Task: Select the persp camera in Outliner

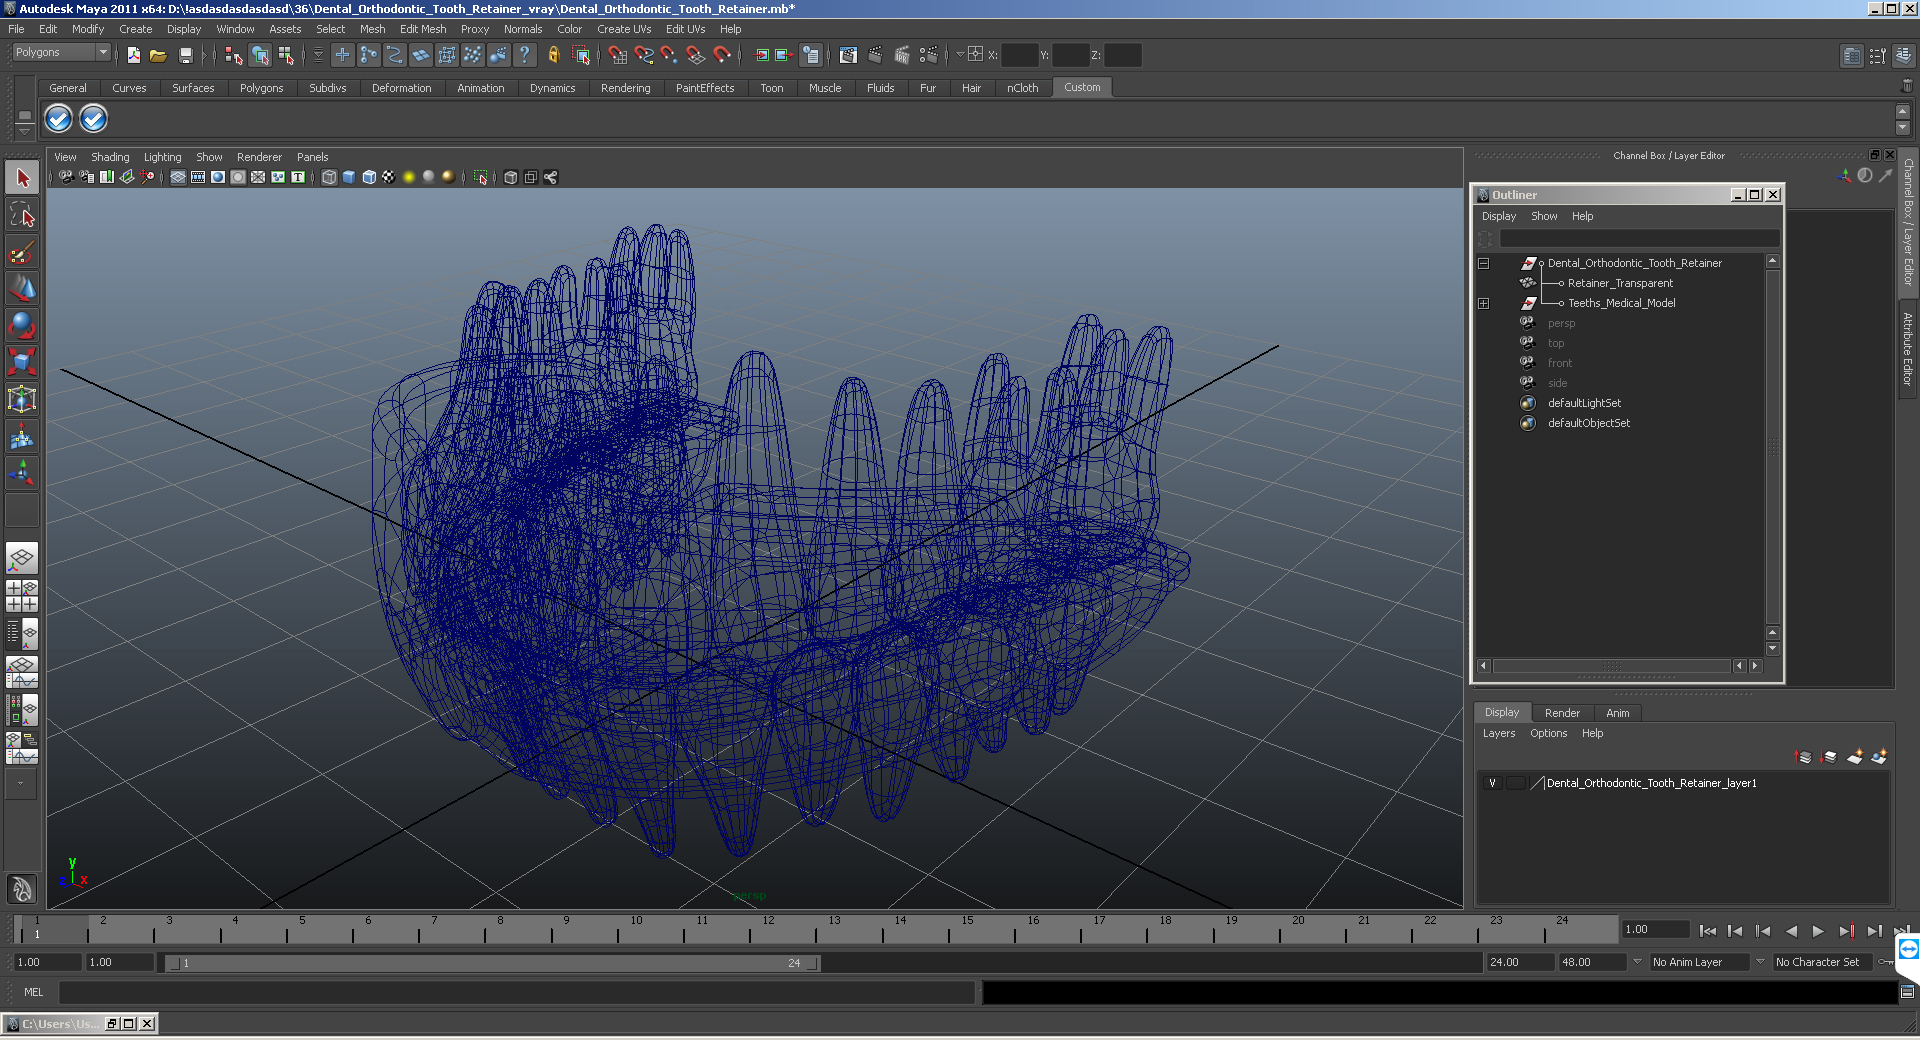Action: pos(1561,323)
